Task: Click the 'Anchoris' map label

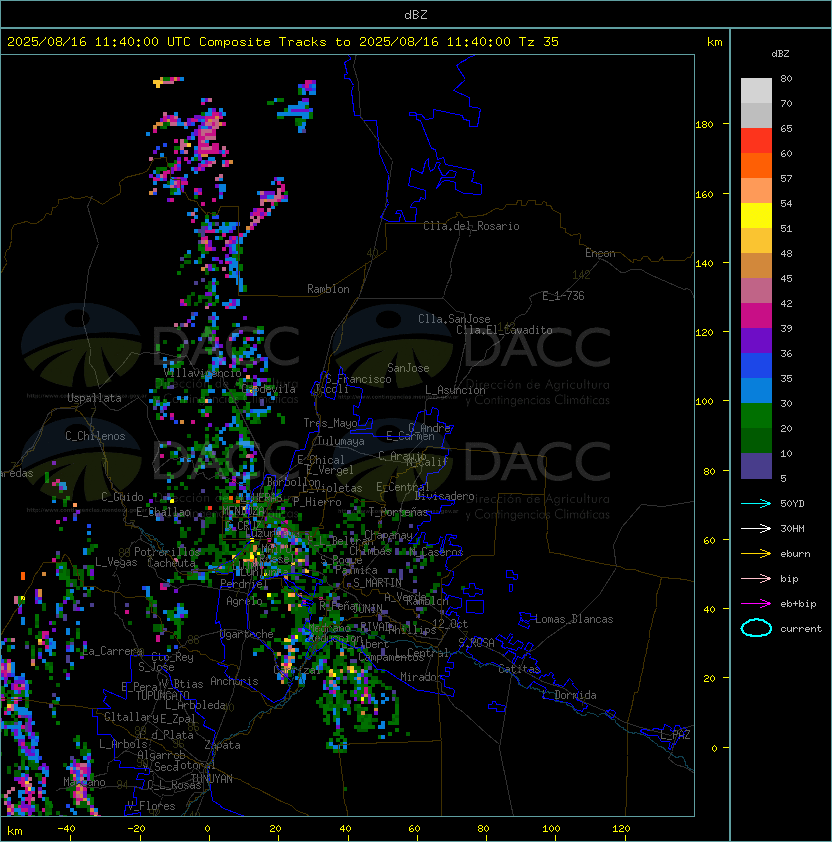Action: [x=234, y=681]
